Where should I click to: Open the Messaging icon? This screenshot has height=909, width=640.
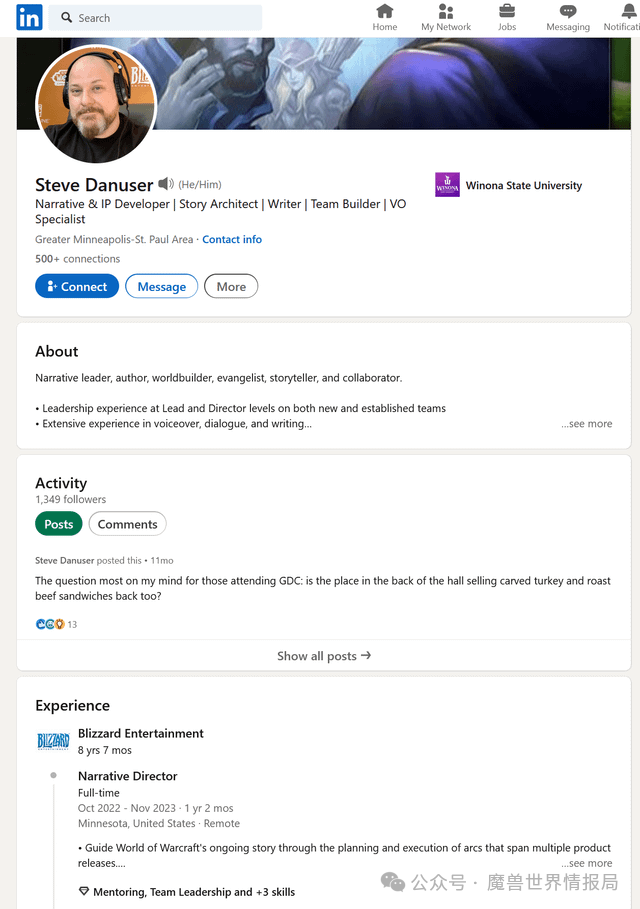pos(568,11)
